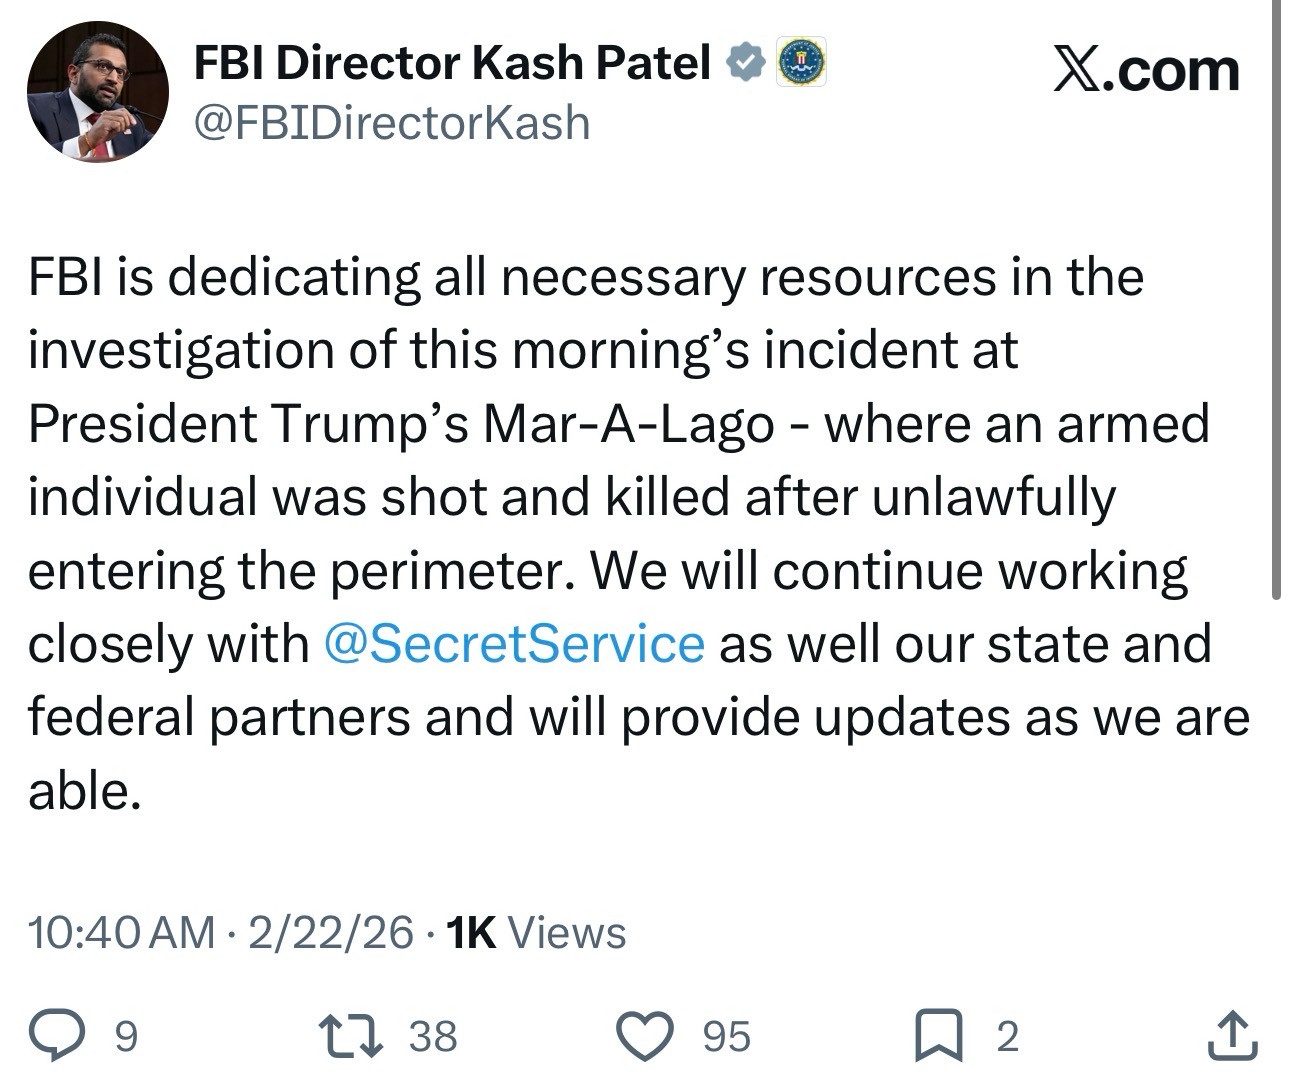Click the FBI Director Kash Patel name
The height and width of the screenshot is (1084, 1290).
coord(451,64)
